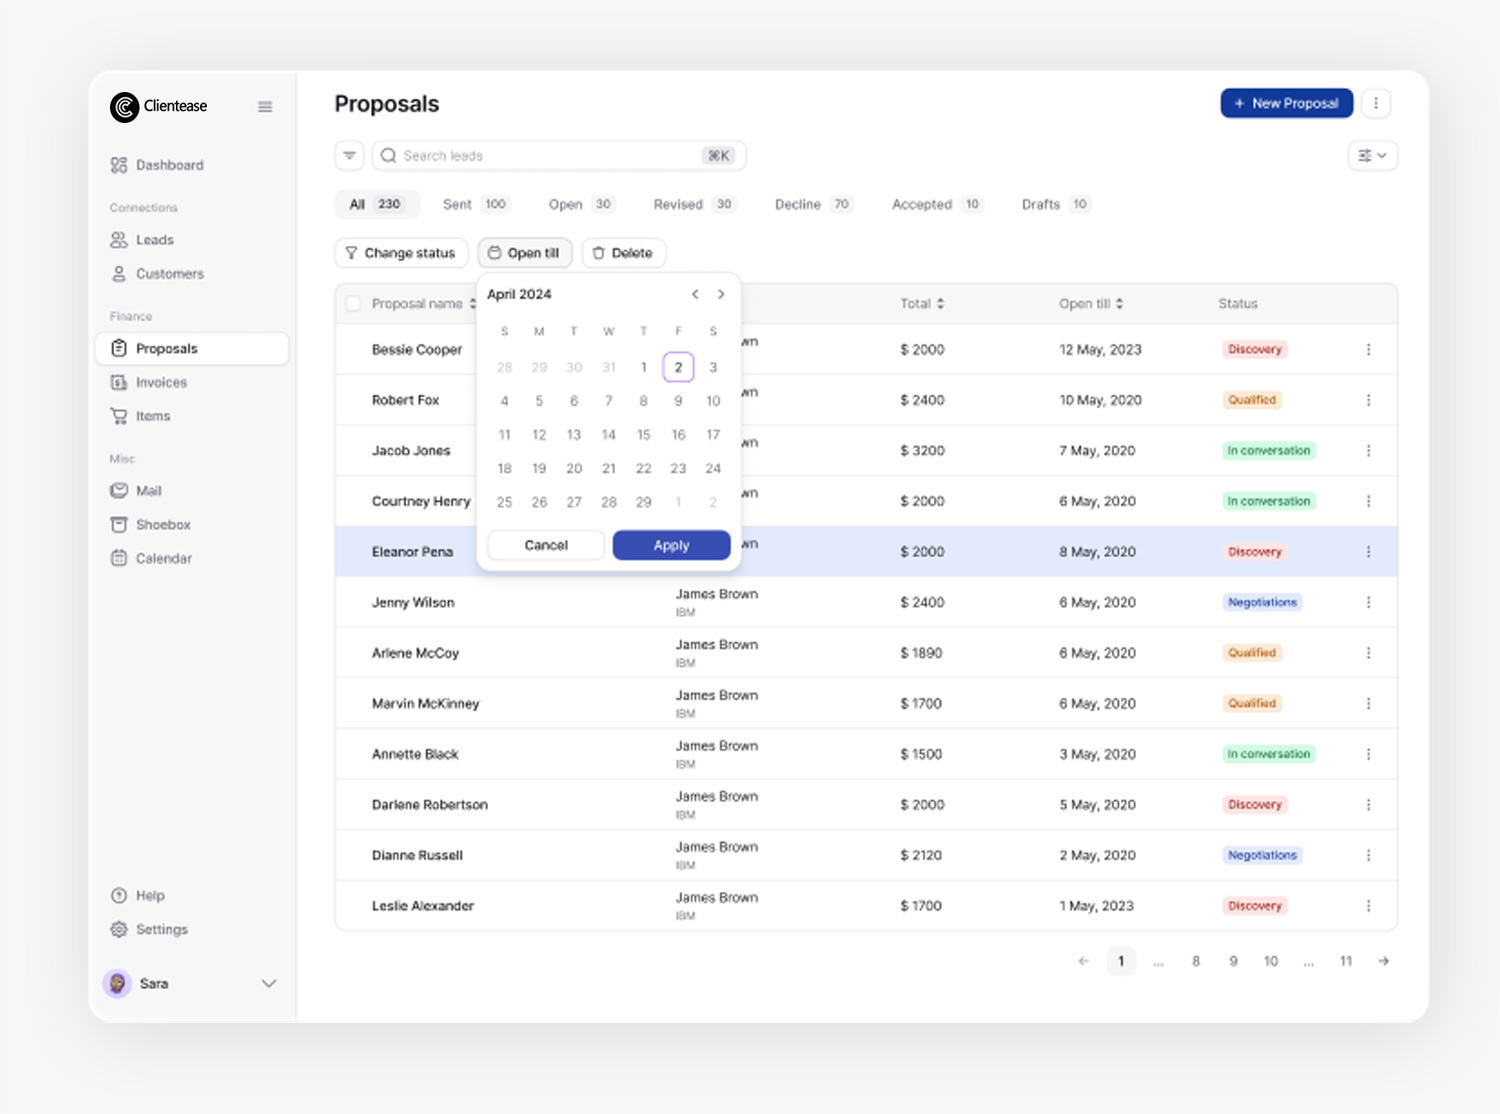1500x1114 pixels.
Task: Click the Delete button with trash icon
Action: [x=623, y=253]
